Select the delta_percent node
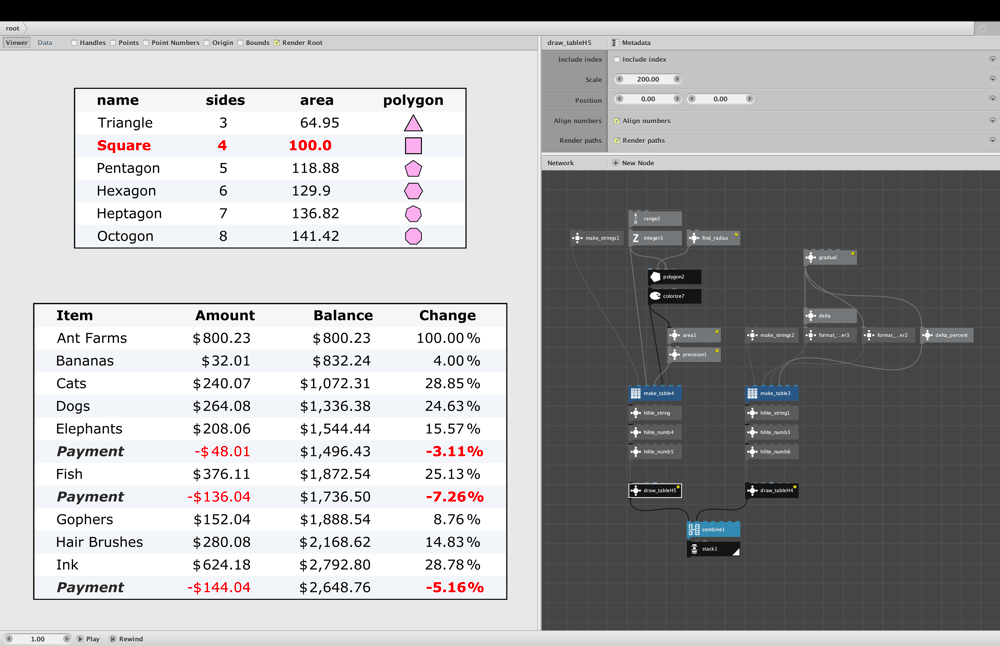 pyautogui.click(x=947, y=335)
